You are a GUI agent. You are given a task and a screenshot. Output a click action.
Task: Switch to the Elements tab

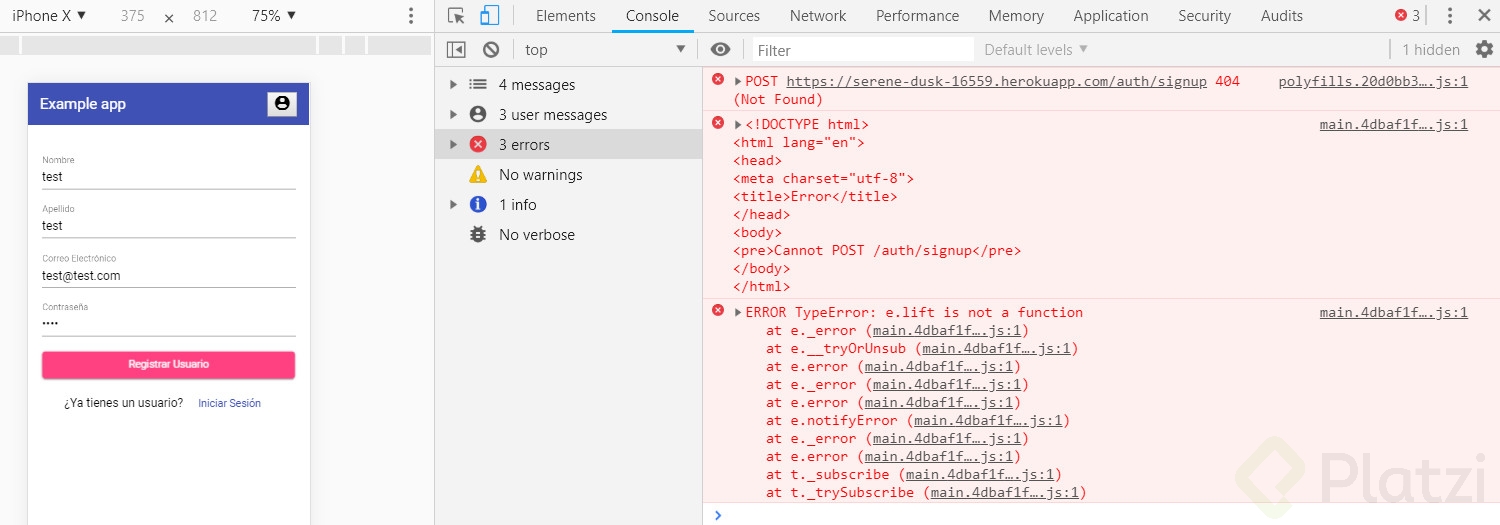tap(565, 16)
